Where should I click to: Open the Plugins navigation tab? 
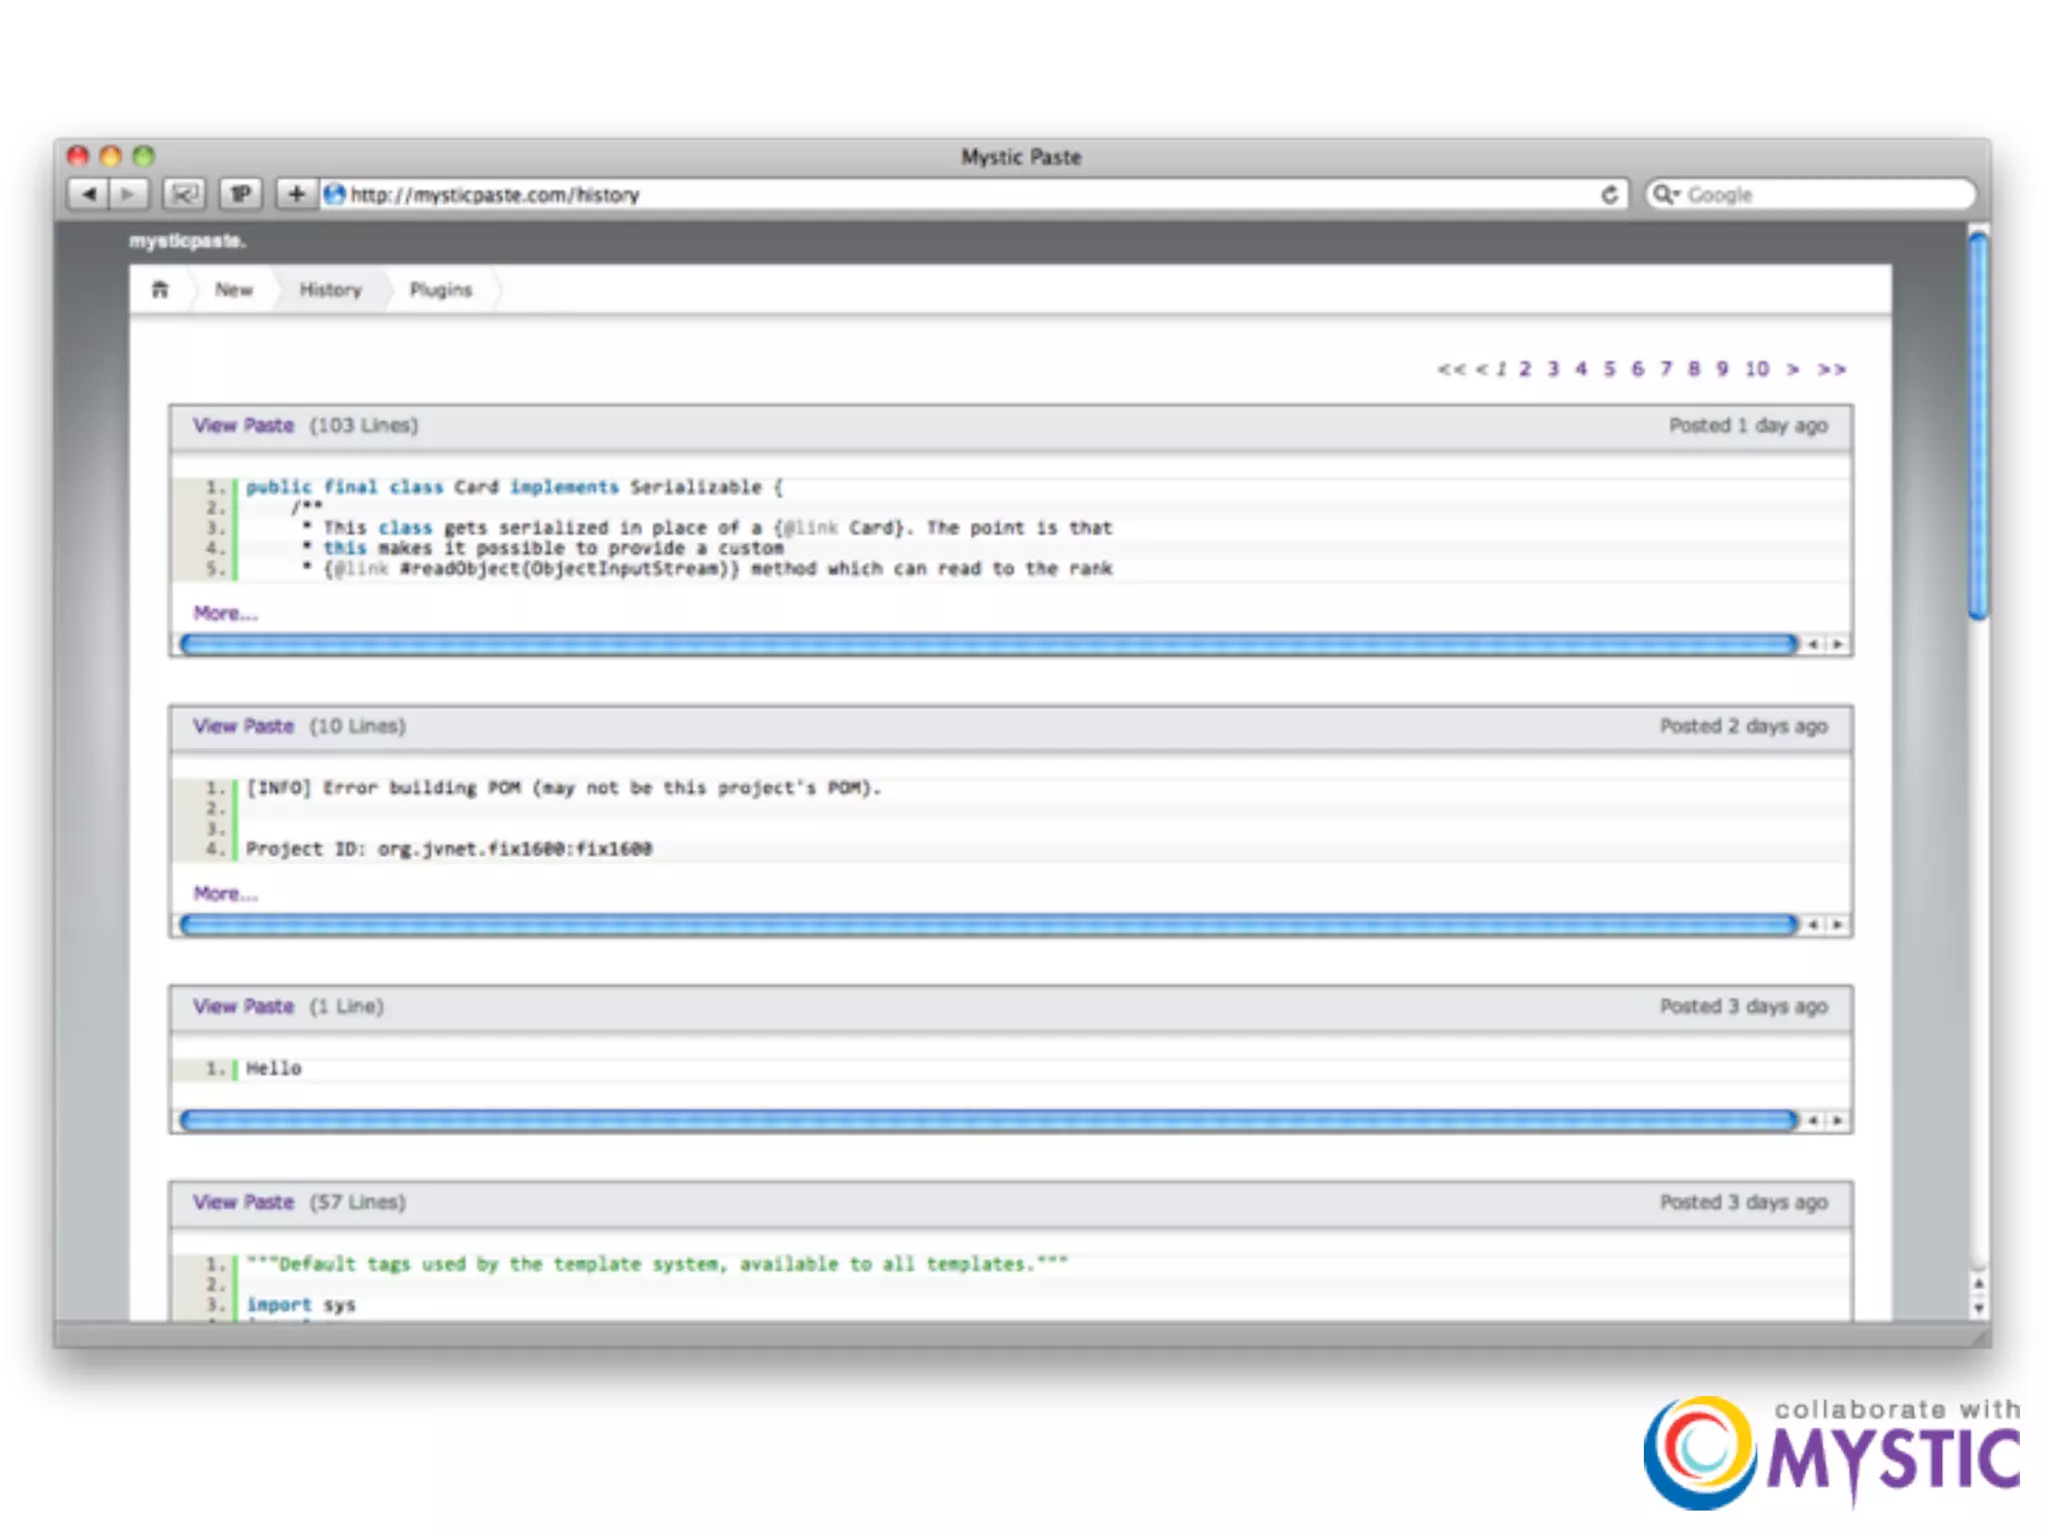click(440, 290)
